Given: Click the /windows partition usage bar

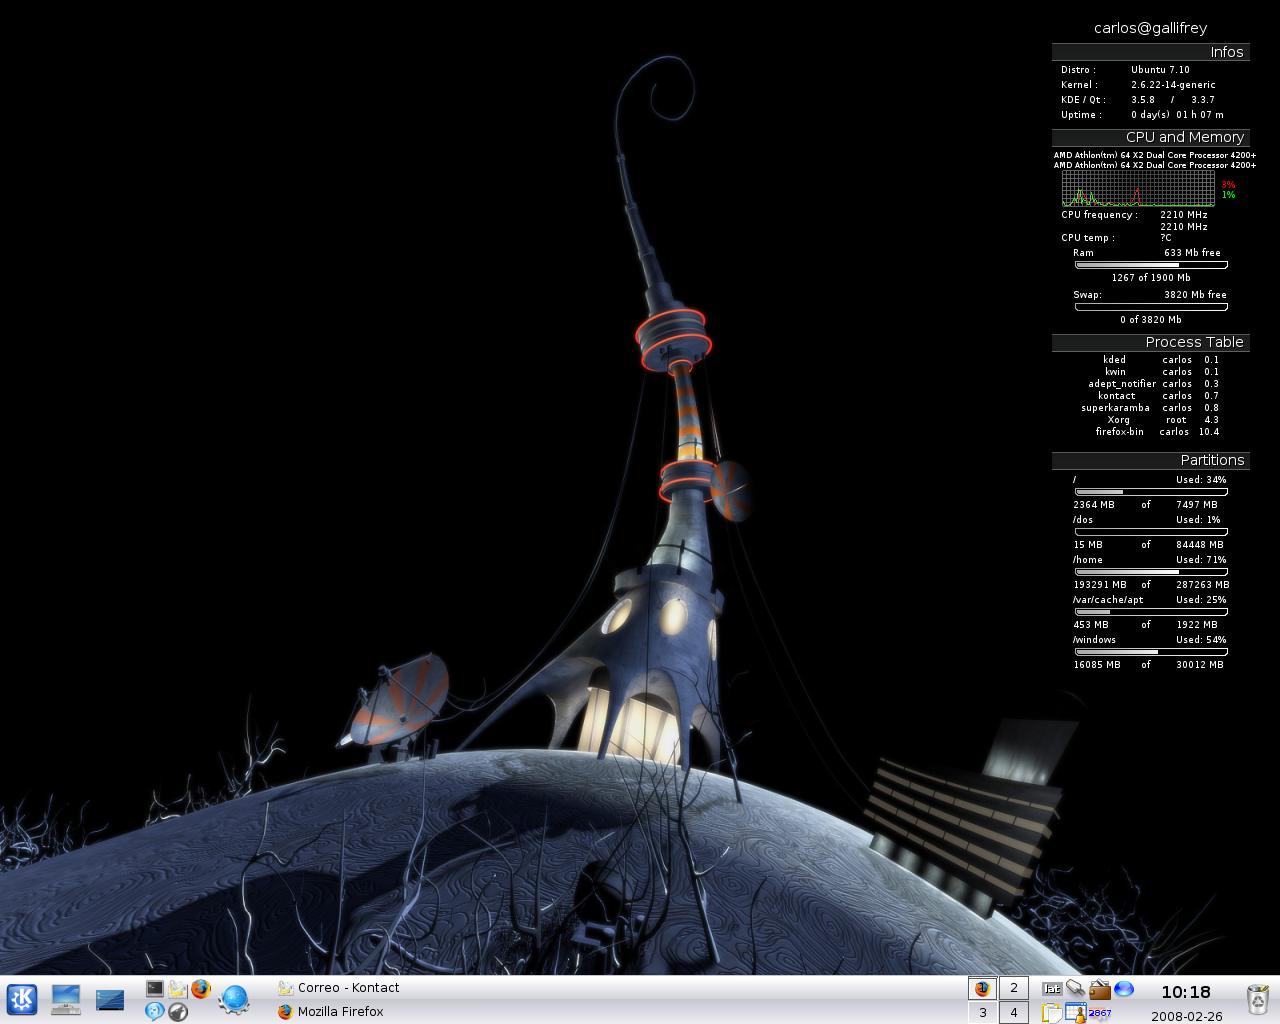Looking at the screenshot, I should click(x=1151, y=652).
